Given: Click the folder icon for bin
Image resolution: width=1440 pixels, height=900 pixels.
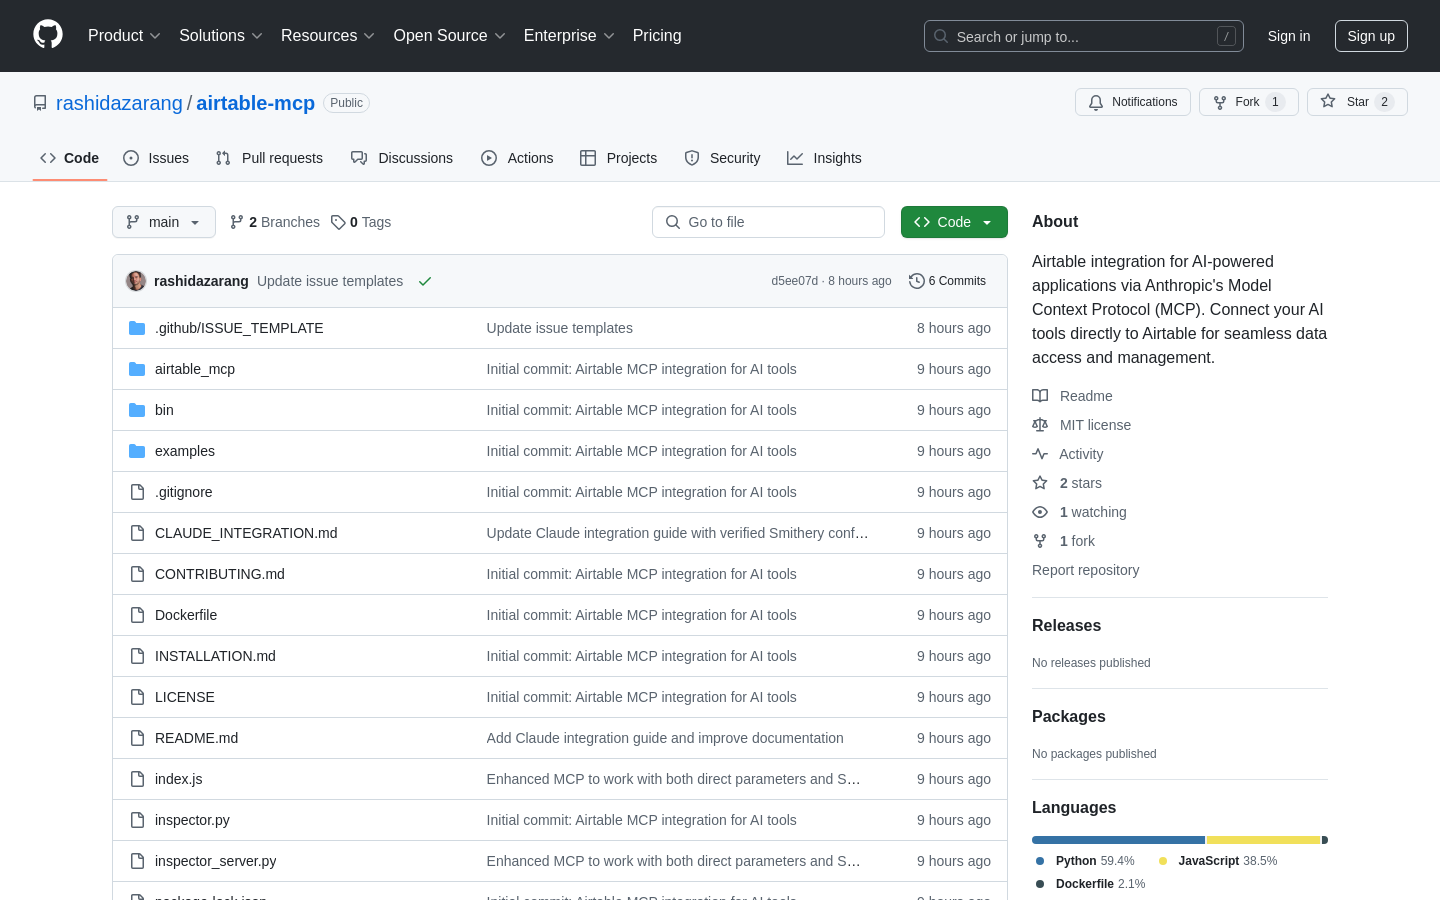Looking at the screenshot, I should pos(137,410).
